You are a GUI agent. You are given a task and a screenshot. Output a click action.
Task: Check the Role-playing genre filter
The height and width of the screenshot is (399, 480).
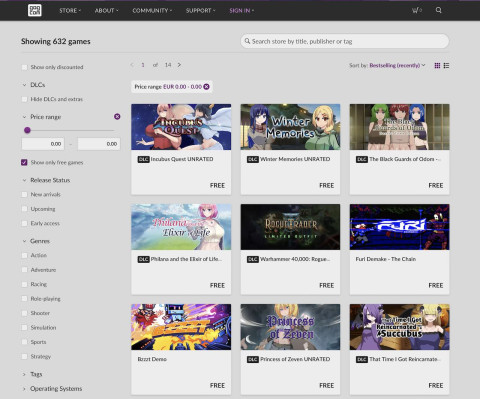click(x=24, y=299)
